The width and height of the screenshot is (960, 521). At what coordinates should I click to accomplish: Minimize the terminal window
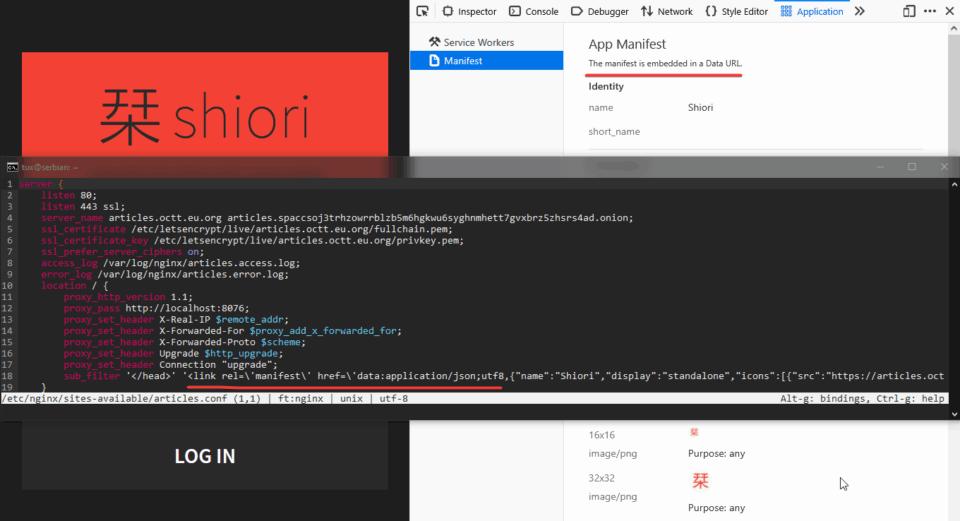[x=880, y=167]
